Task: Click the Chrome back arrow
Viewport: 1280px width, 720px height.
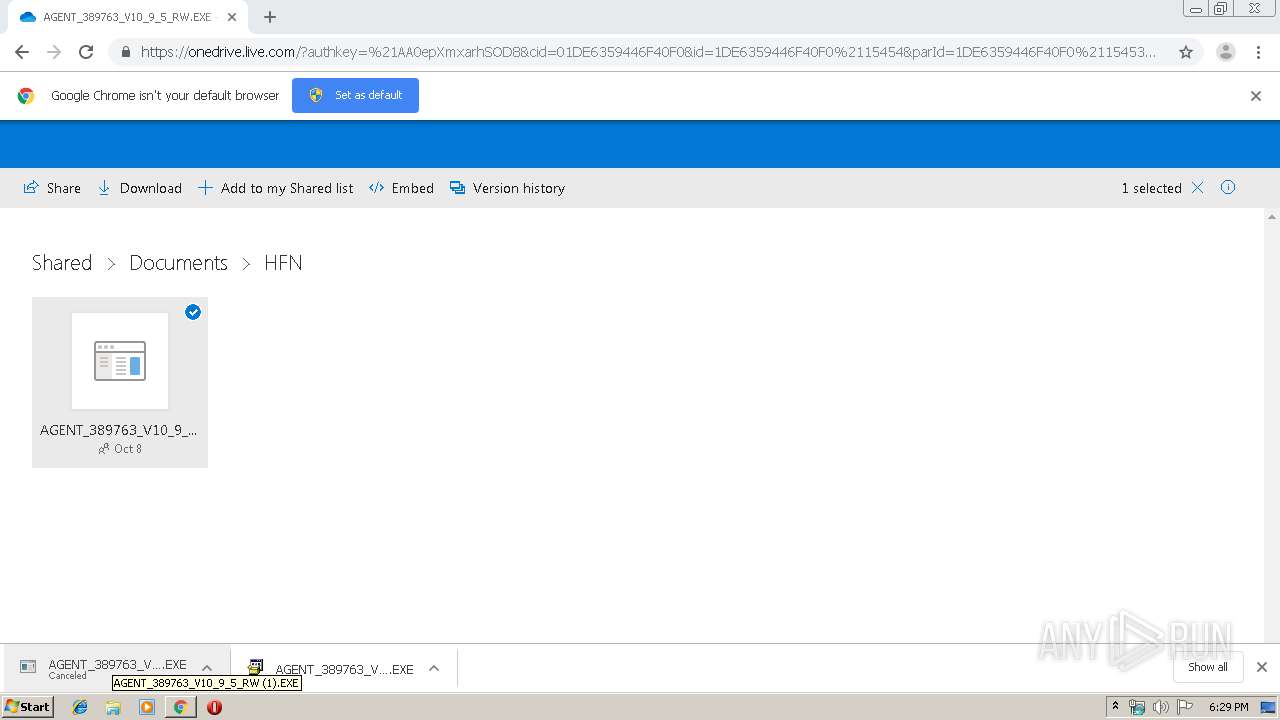Action: (x=22, y=52)
